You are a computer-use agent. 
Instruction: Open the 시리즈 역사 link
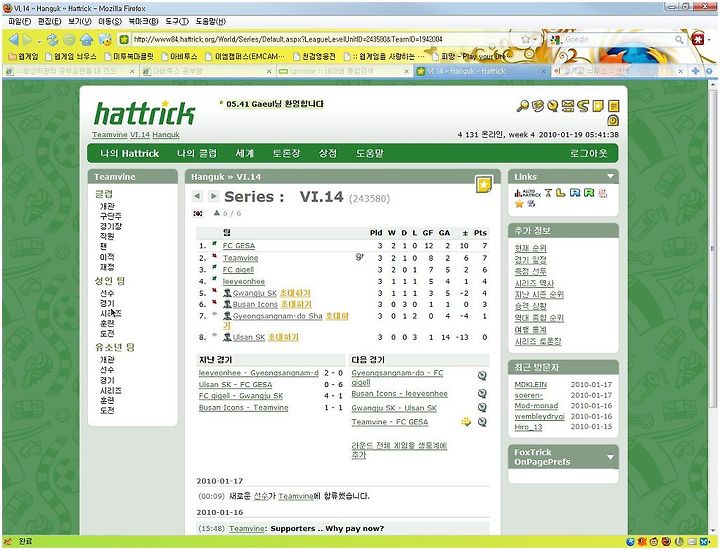534,283
